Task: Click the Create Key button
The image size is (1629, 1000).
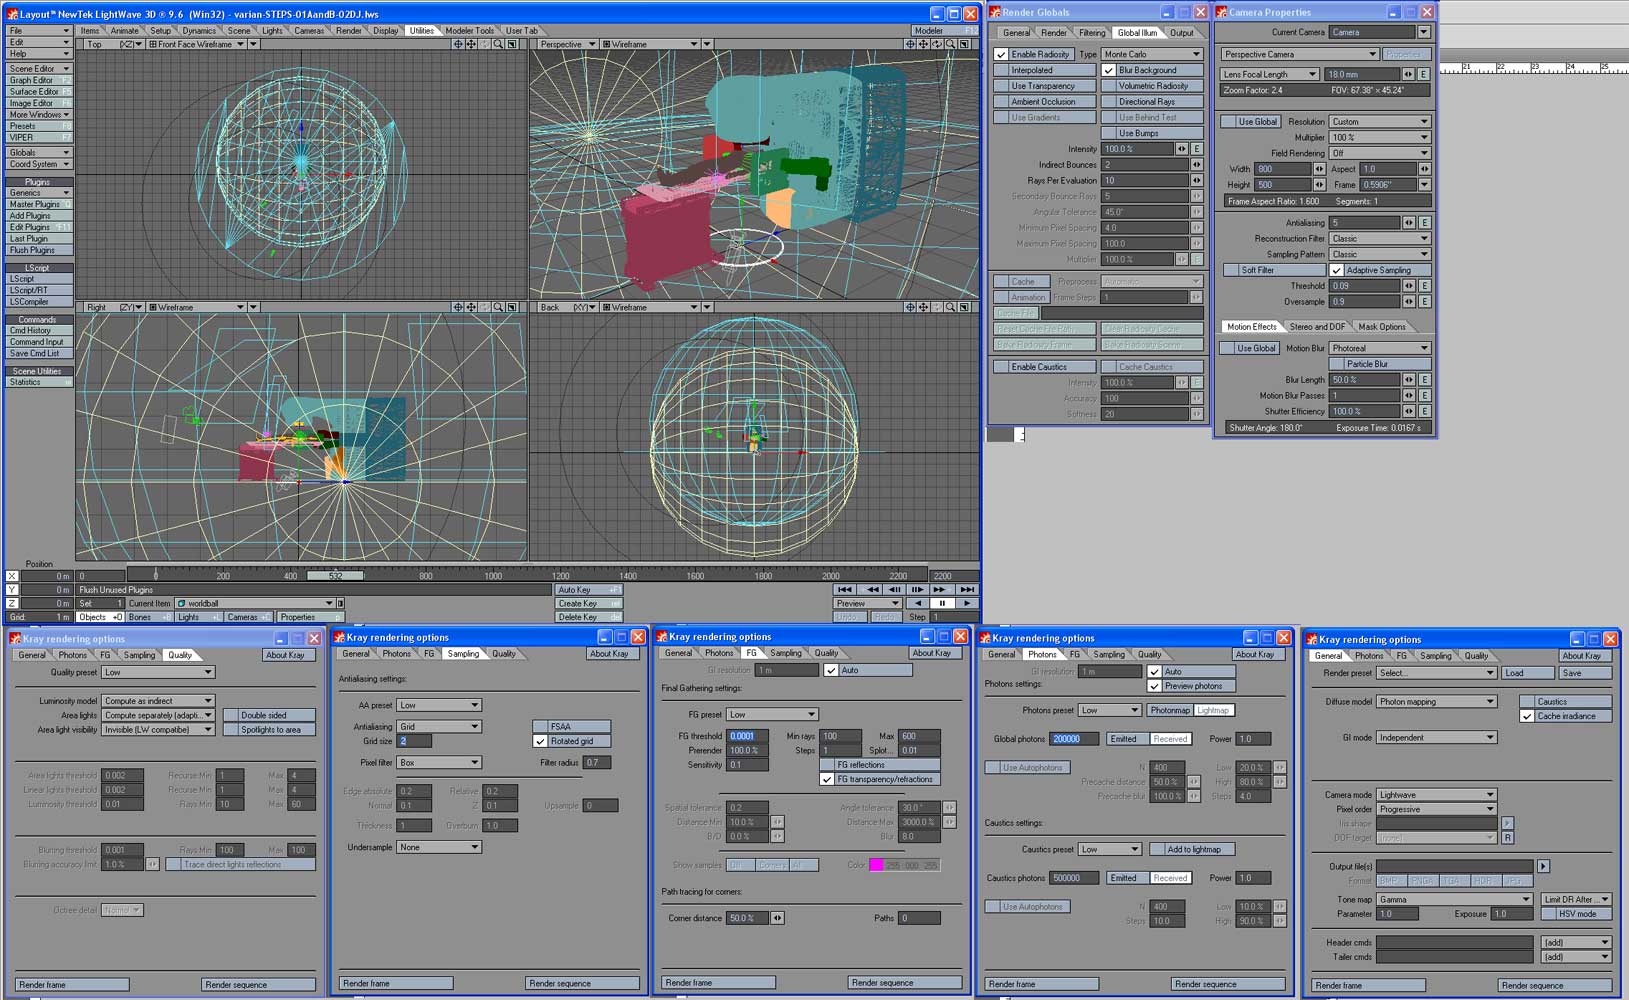Action: 588,603
